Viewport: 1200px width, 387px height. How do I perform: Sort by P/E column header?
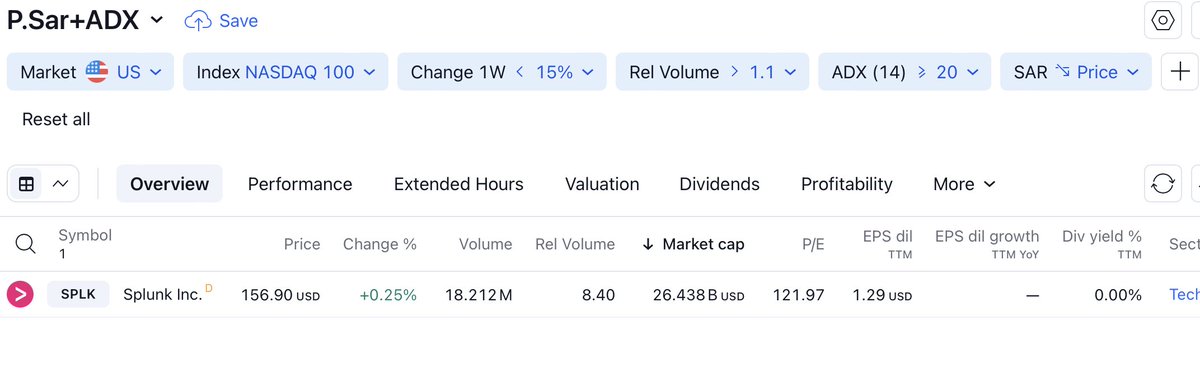click(x=813, y=244)
